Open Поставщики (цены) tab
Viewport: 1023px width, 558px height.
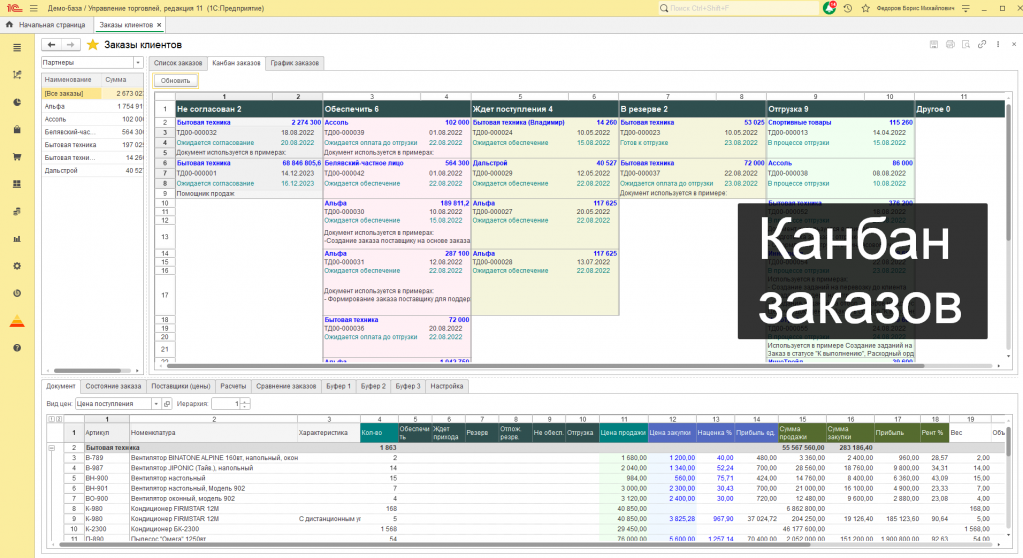click(x=181, y=386)
